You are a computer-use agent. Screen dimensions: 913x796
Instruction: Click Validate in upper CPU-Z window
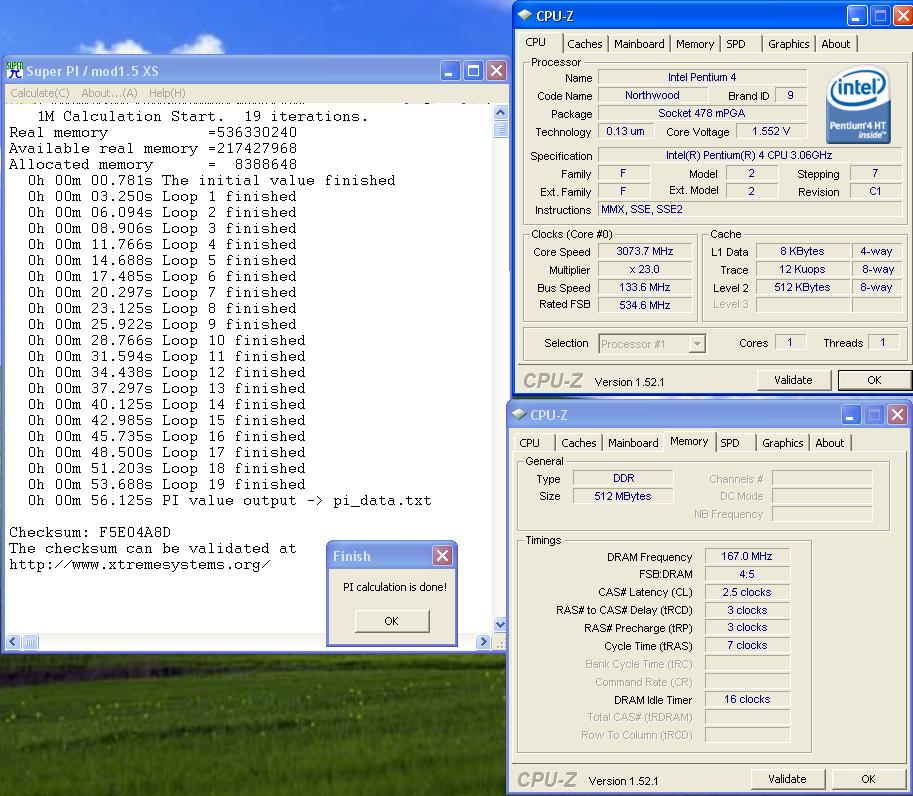coord(793,380)
